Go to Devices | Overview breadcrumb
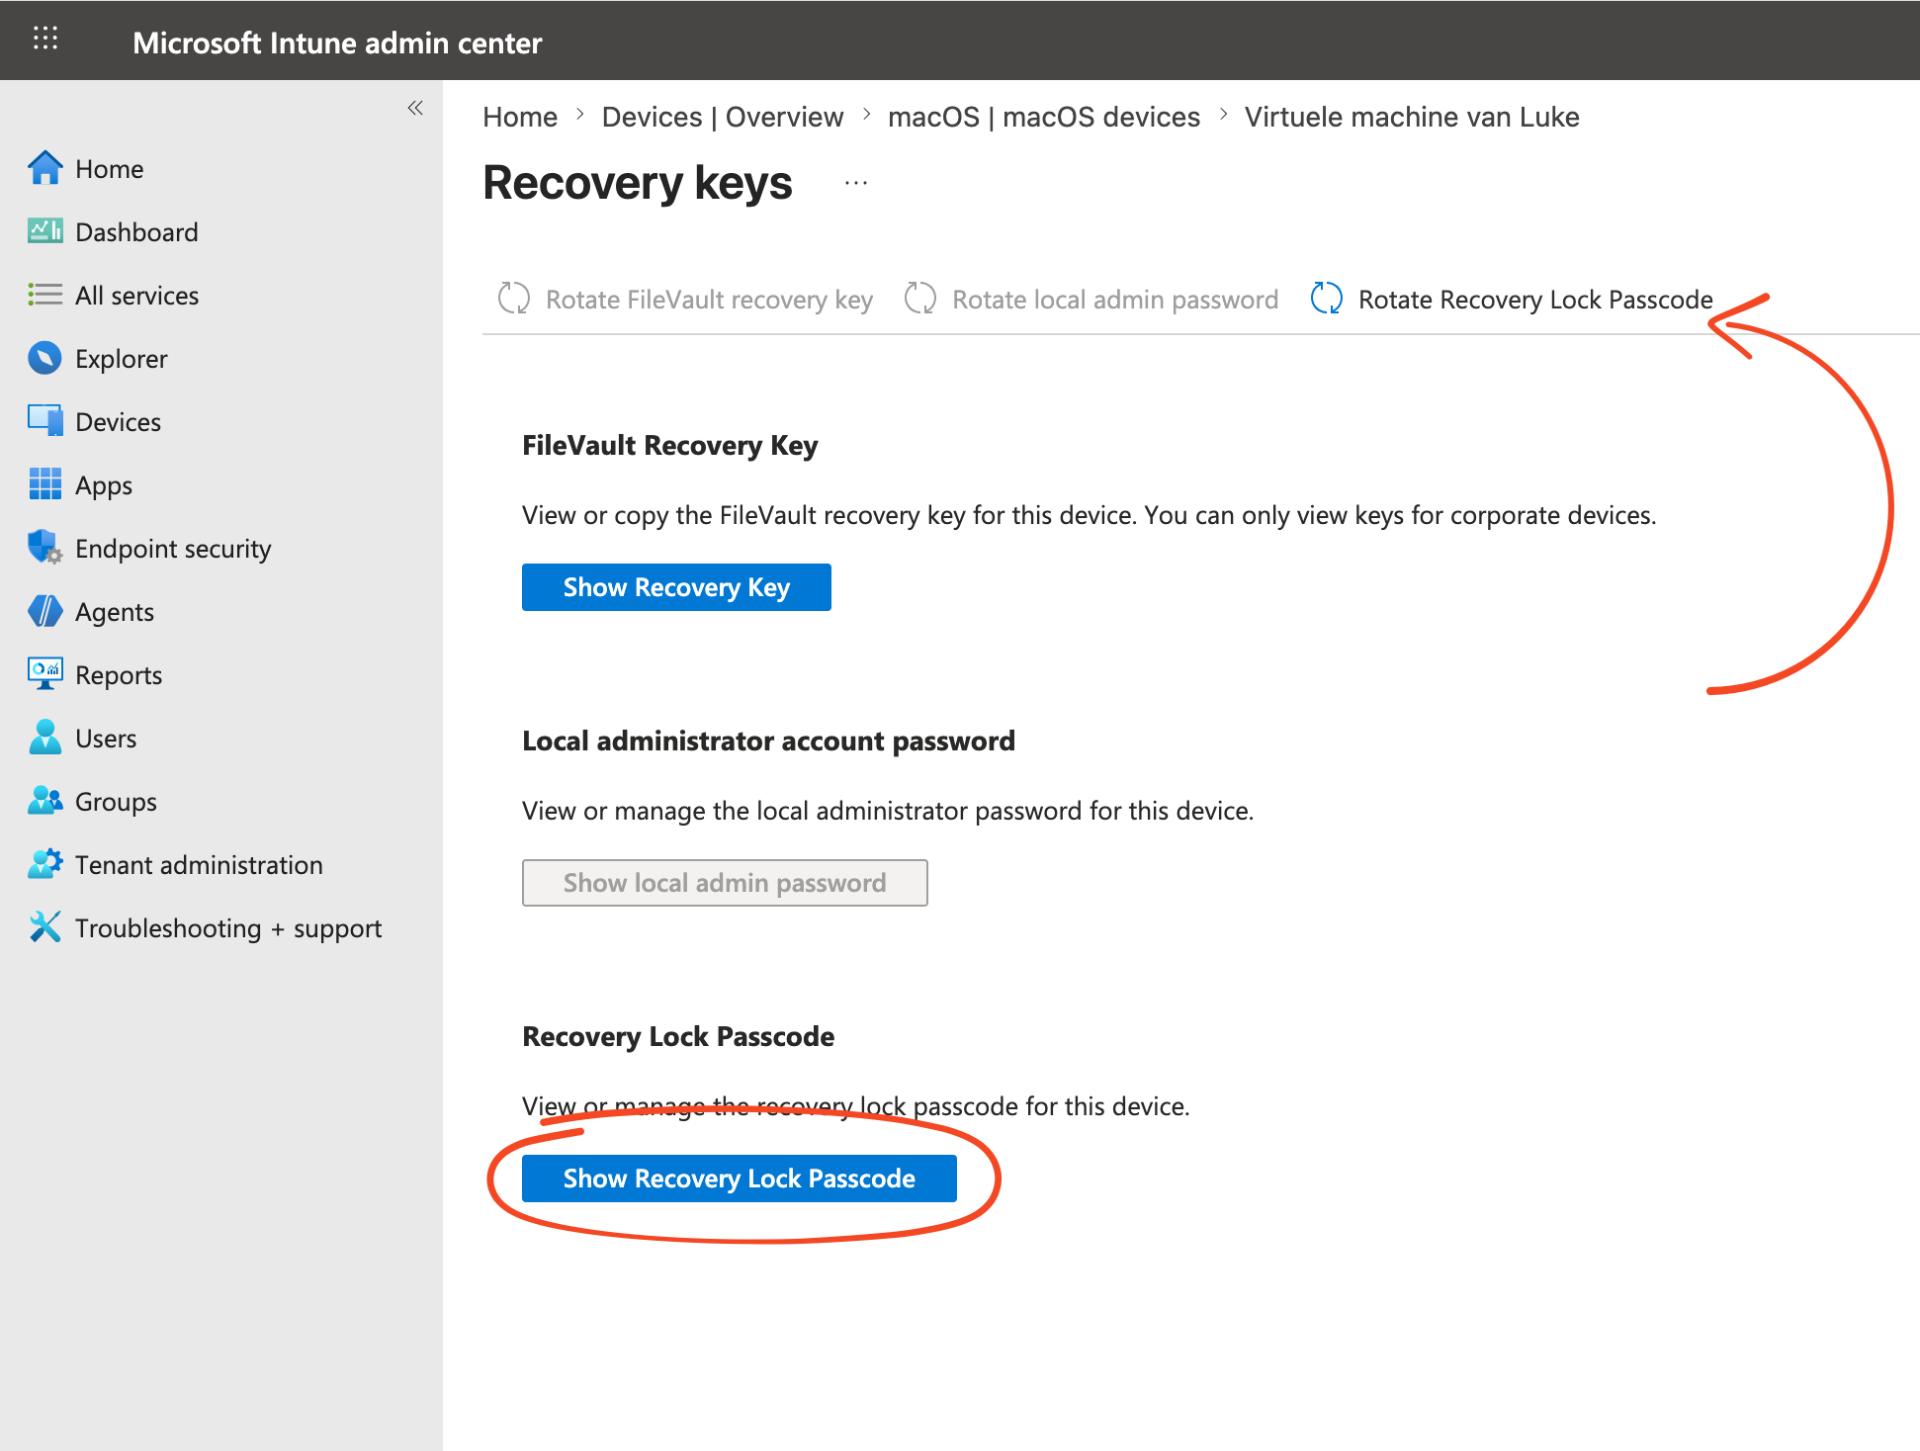 pos(723,117)
